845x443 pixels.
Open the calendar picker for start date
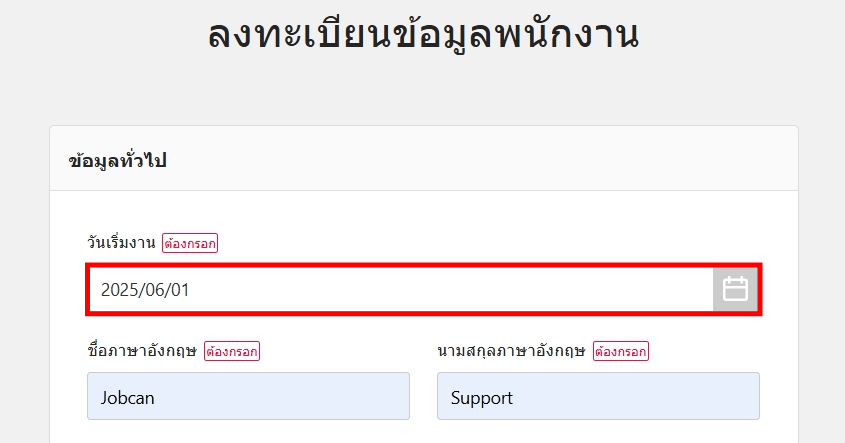(735, 290)
